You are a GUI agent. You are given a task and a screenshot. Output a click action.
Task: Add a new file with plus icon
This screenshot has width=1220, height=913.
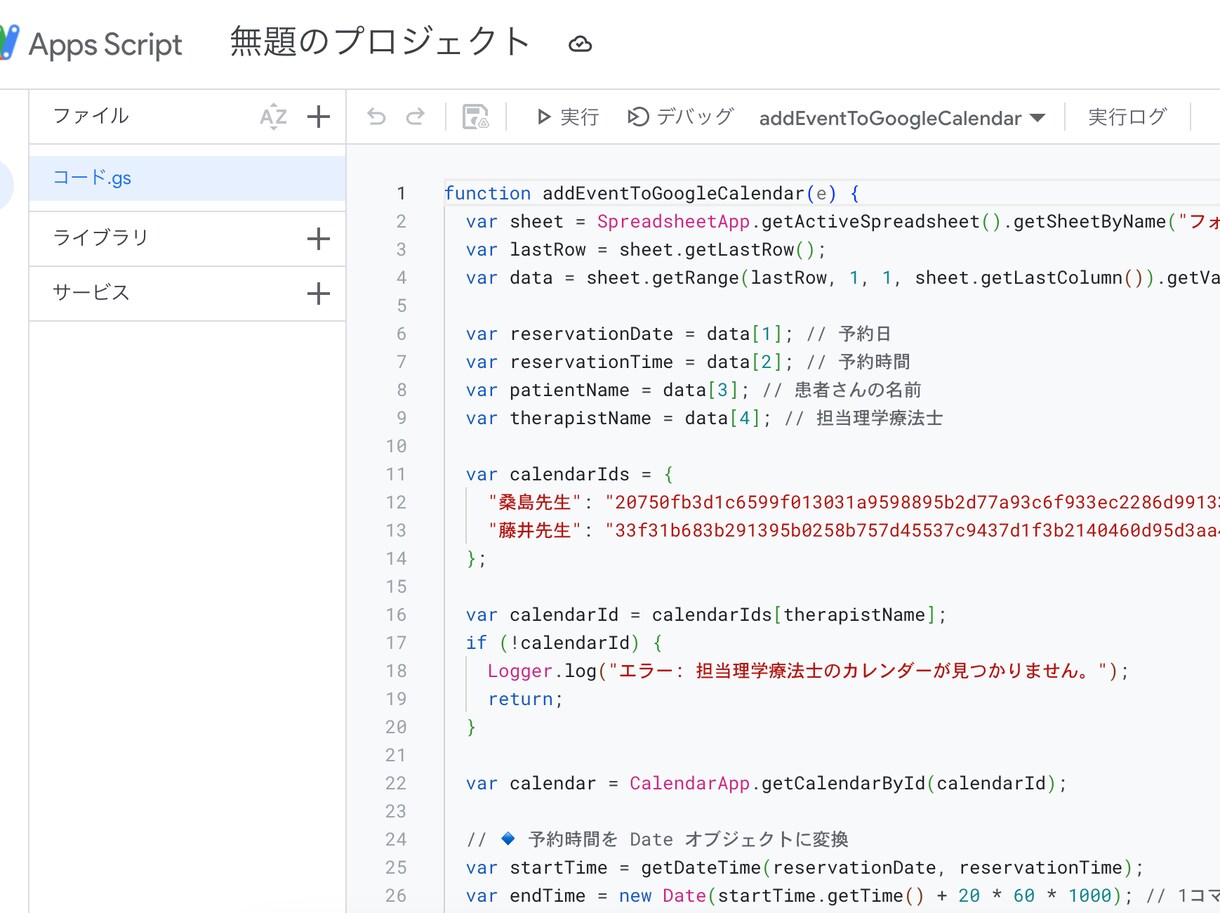(x=318, y=117)
